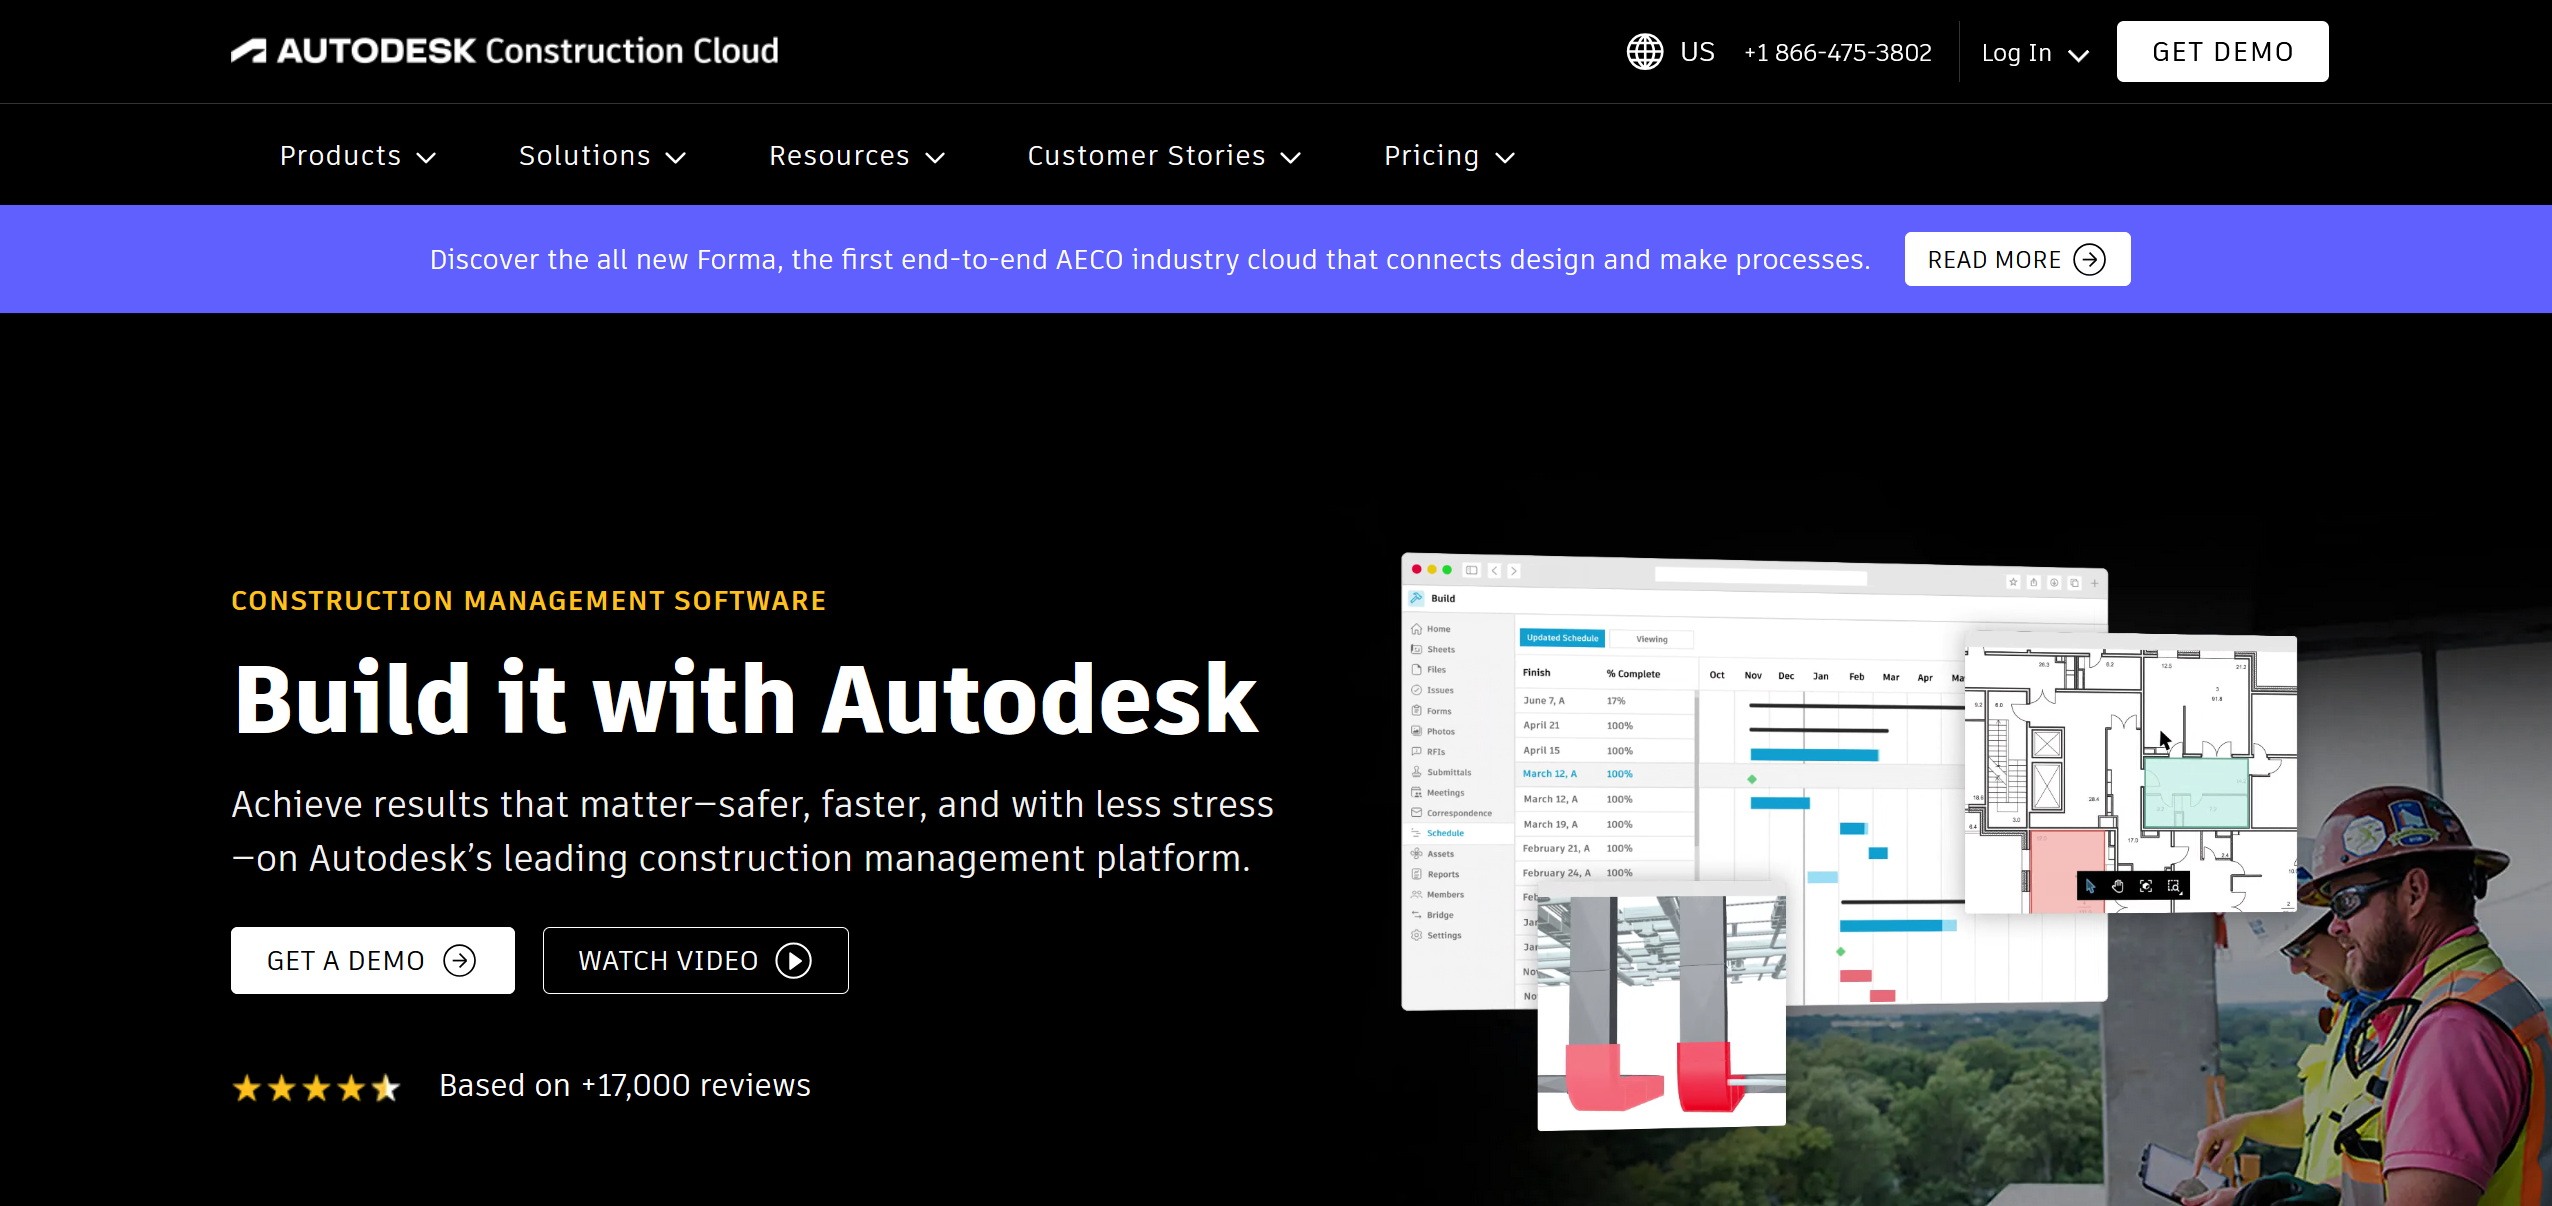Click the five-star rating icons
Viewport: 2552px width, 1206px height.
(x=316, y=1087)
